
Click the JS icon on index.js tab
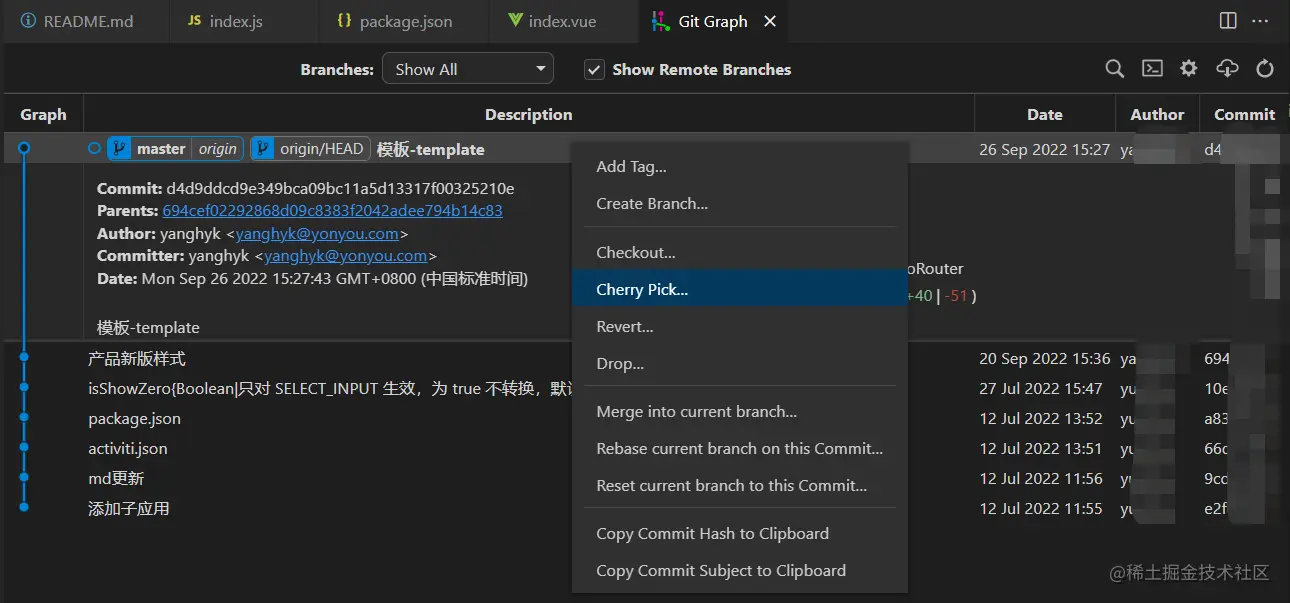point(195,21)
